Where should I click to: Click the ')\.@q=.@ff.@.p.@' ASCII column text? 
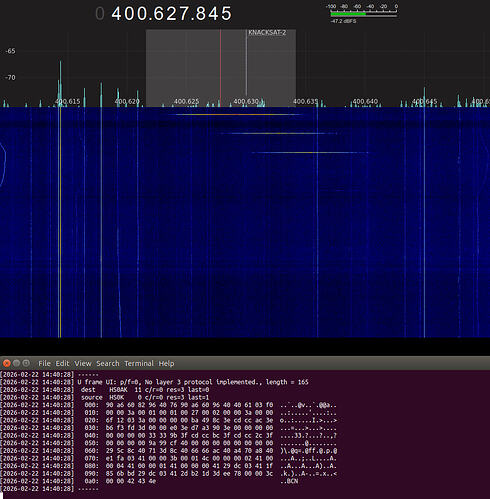(308, 451)
